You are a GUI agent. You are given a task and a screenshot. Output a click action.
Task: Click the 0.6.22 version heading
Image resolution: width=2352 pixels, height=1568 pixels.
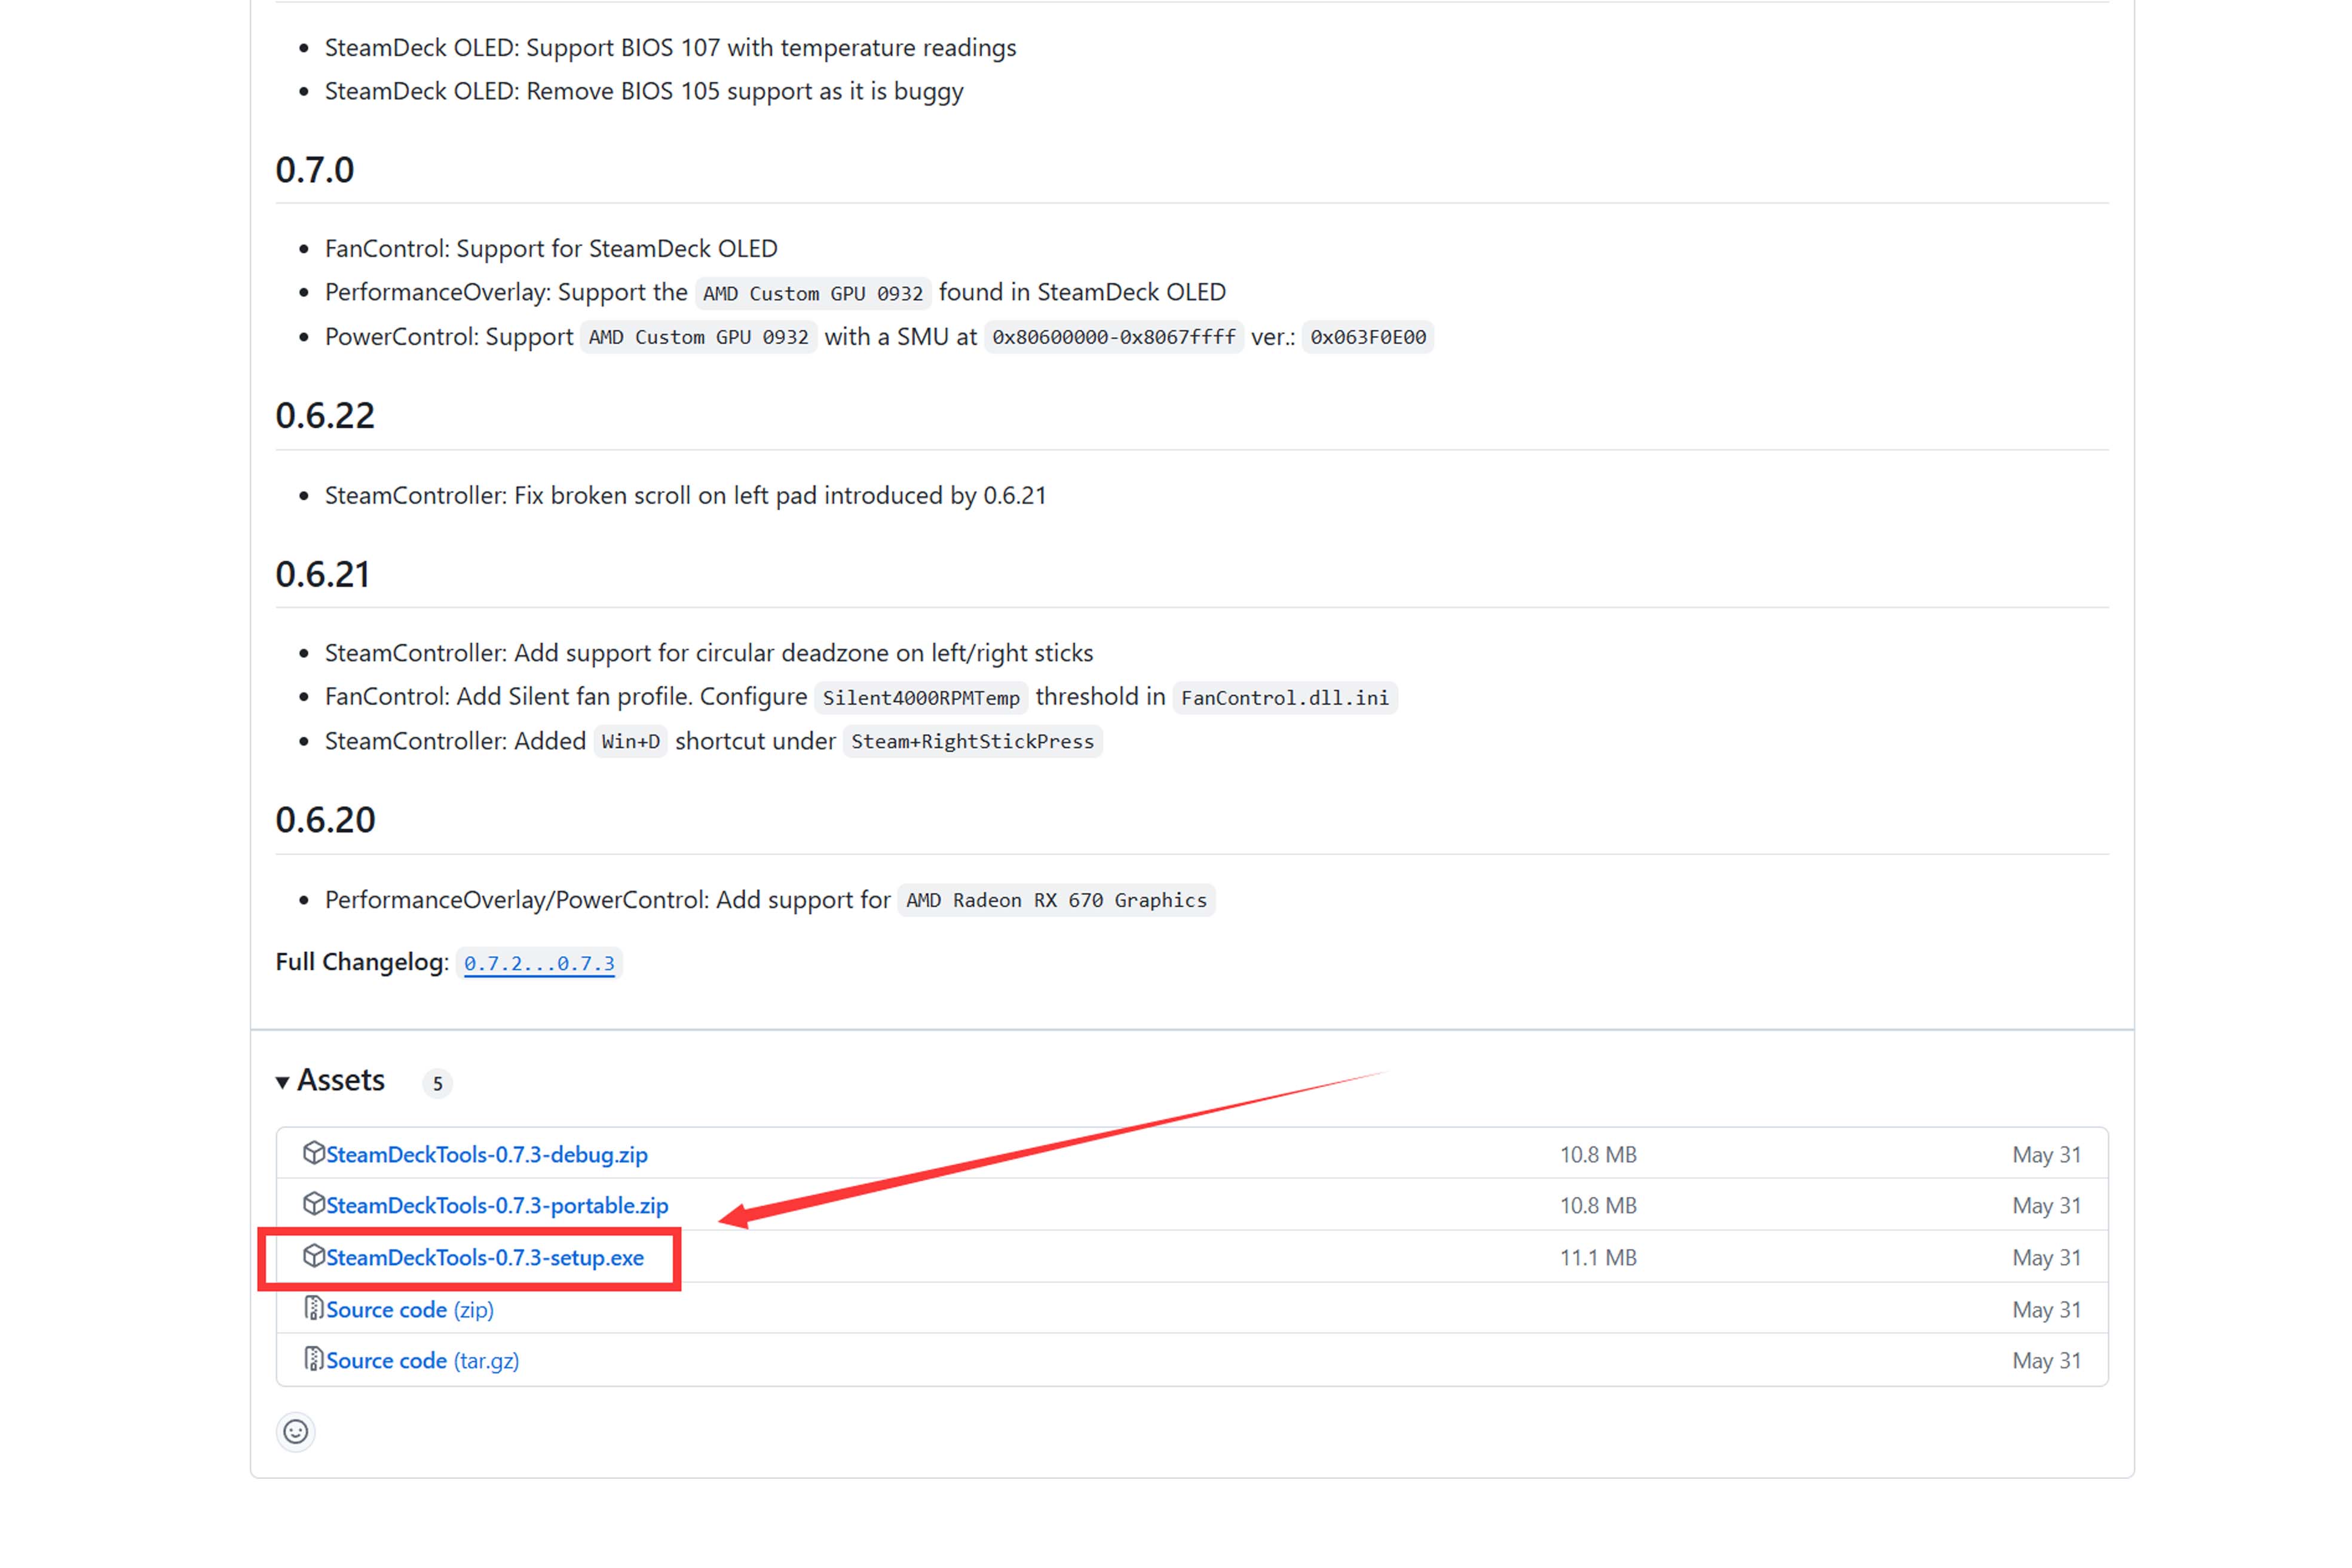click(x=325, y=416)
